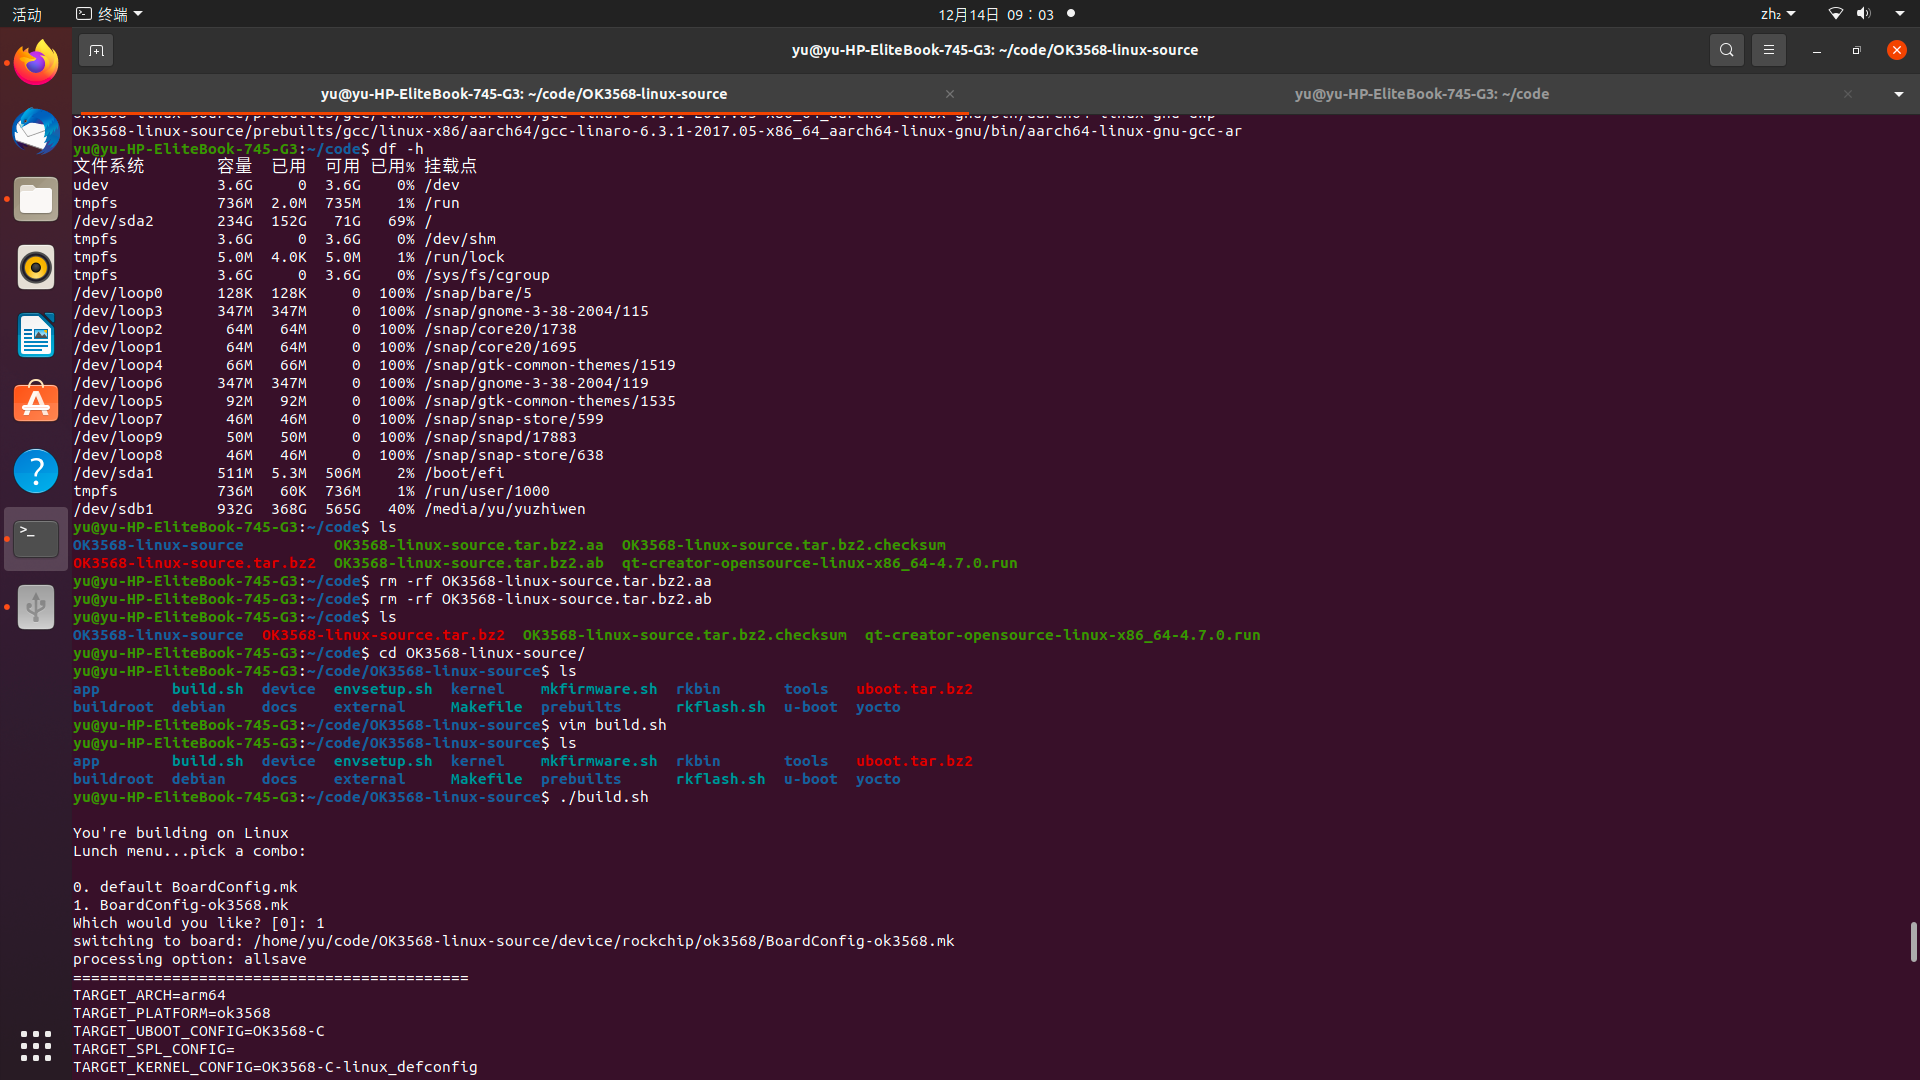
Task: Click the '1. BoardConfig-ok3568.mk' option
Action: tap(181, 905)
